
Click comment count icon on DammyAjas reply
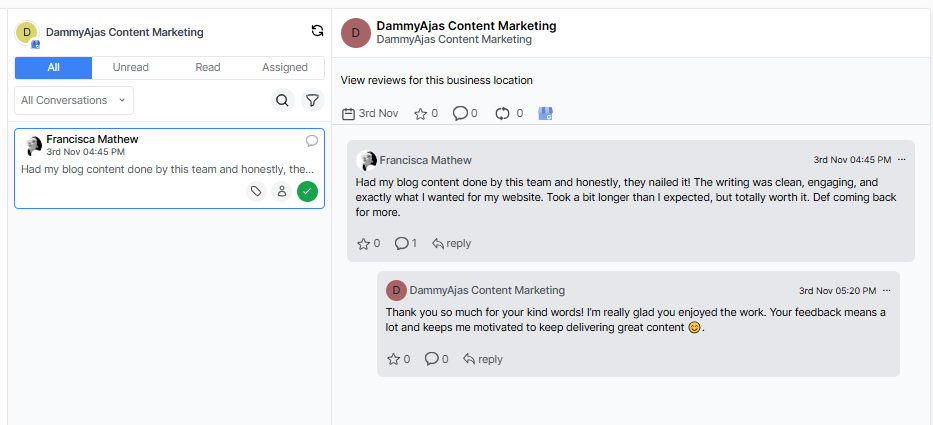click(x=432, y=359)
